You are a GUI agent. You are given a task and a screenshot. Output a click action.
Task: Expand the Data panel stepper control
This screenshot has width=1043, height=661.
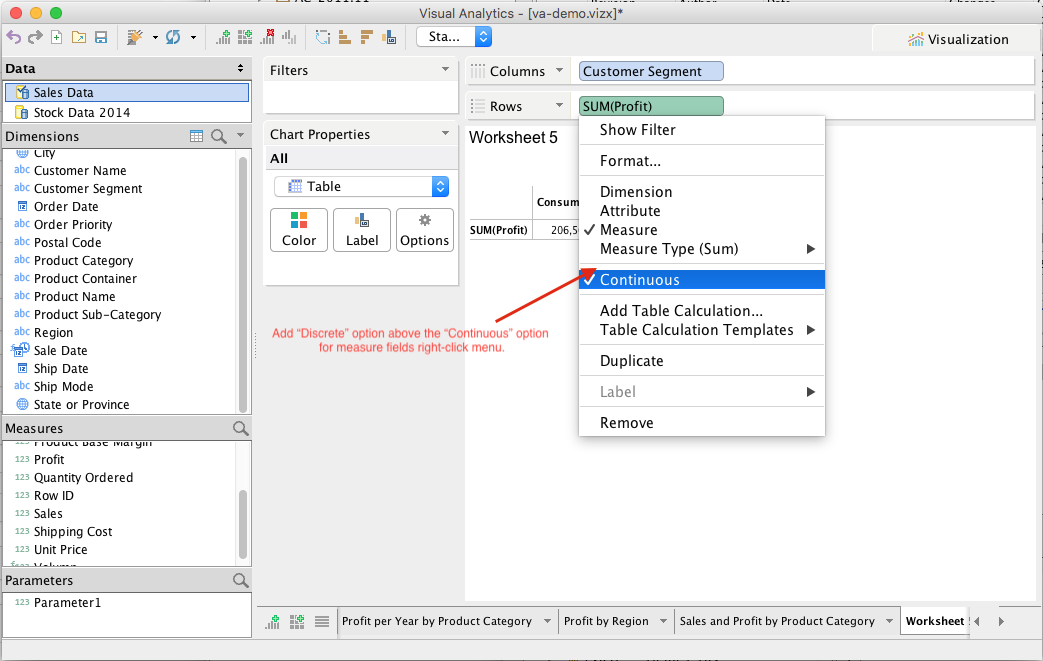coord(240,68)
